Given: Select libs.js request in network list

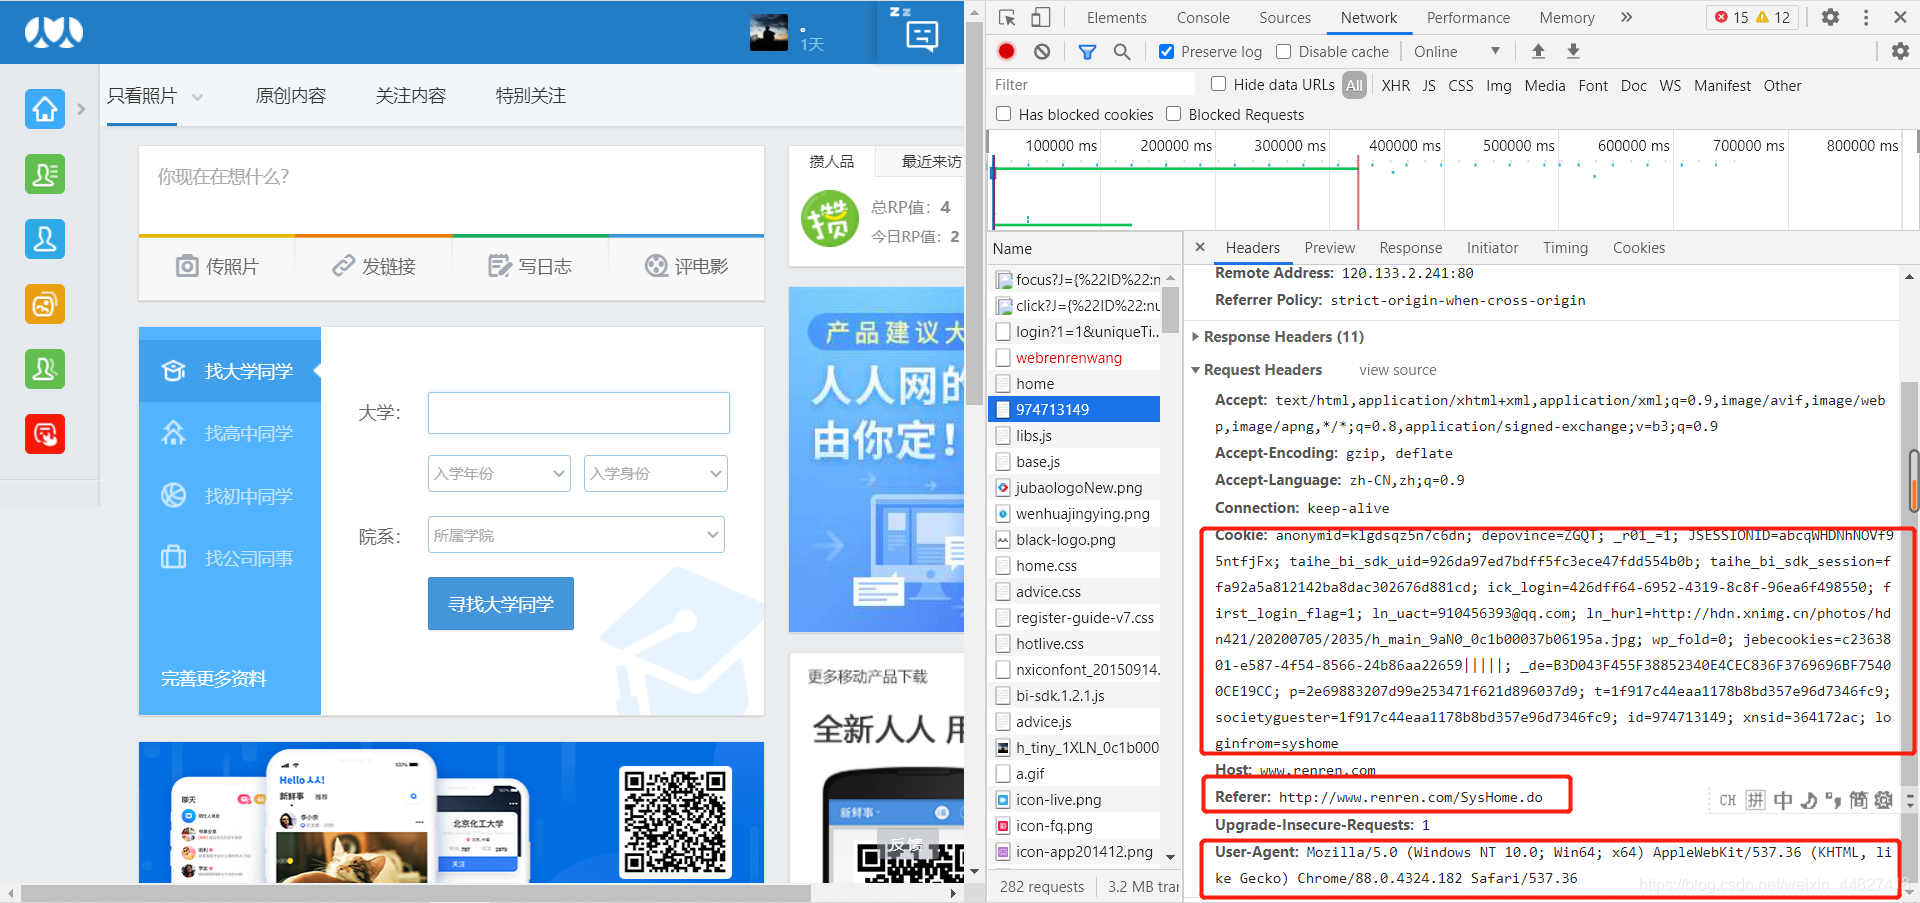Looking at the screenshot, I should click(x=1076, y=435).
